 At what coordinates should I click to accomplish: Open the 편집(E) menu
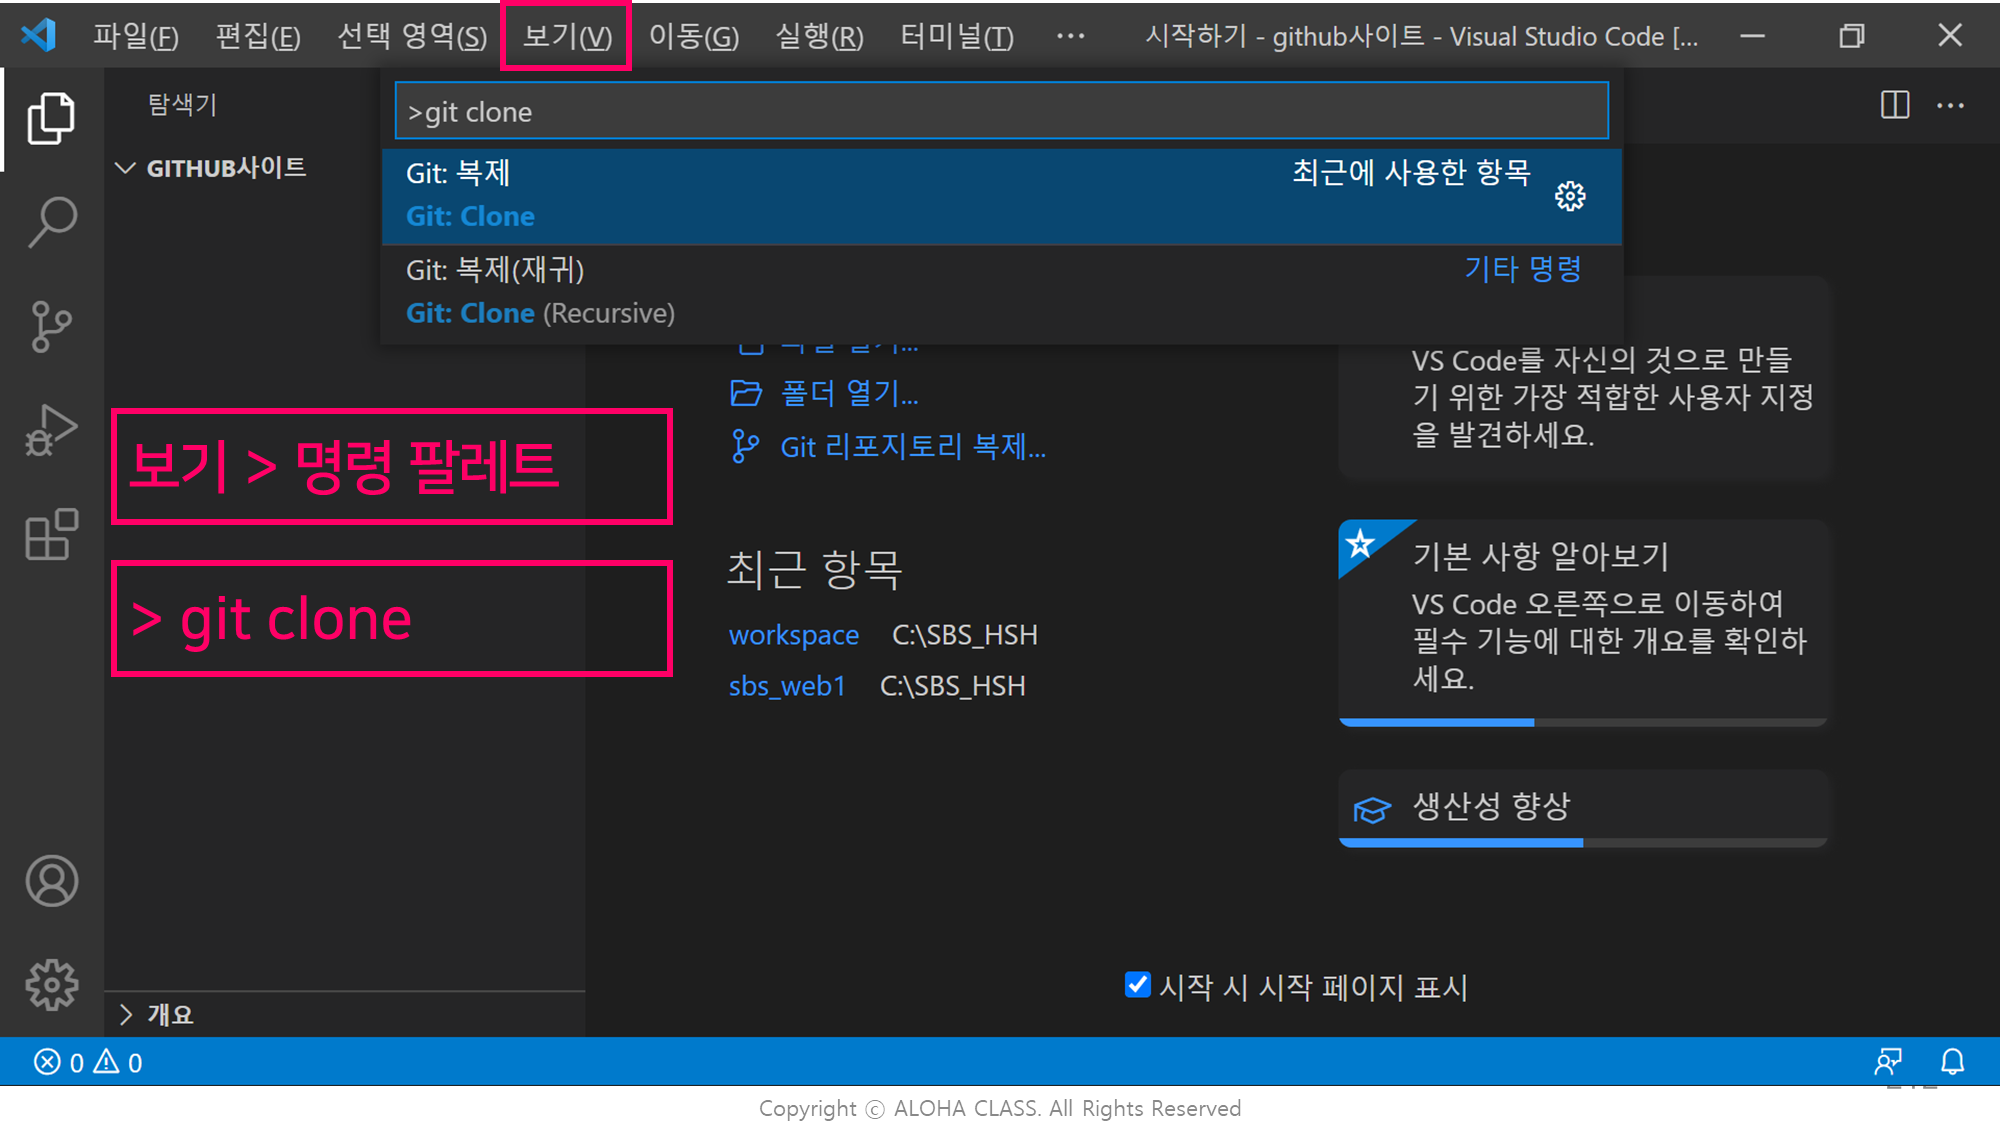(x=258, y=36)
